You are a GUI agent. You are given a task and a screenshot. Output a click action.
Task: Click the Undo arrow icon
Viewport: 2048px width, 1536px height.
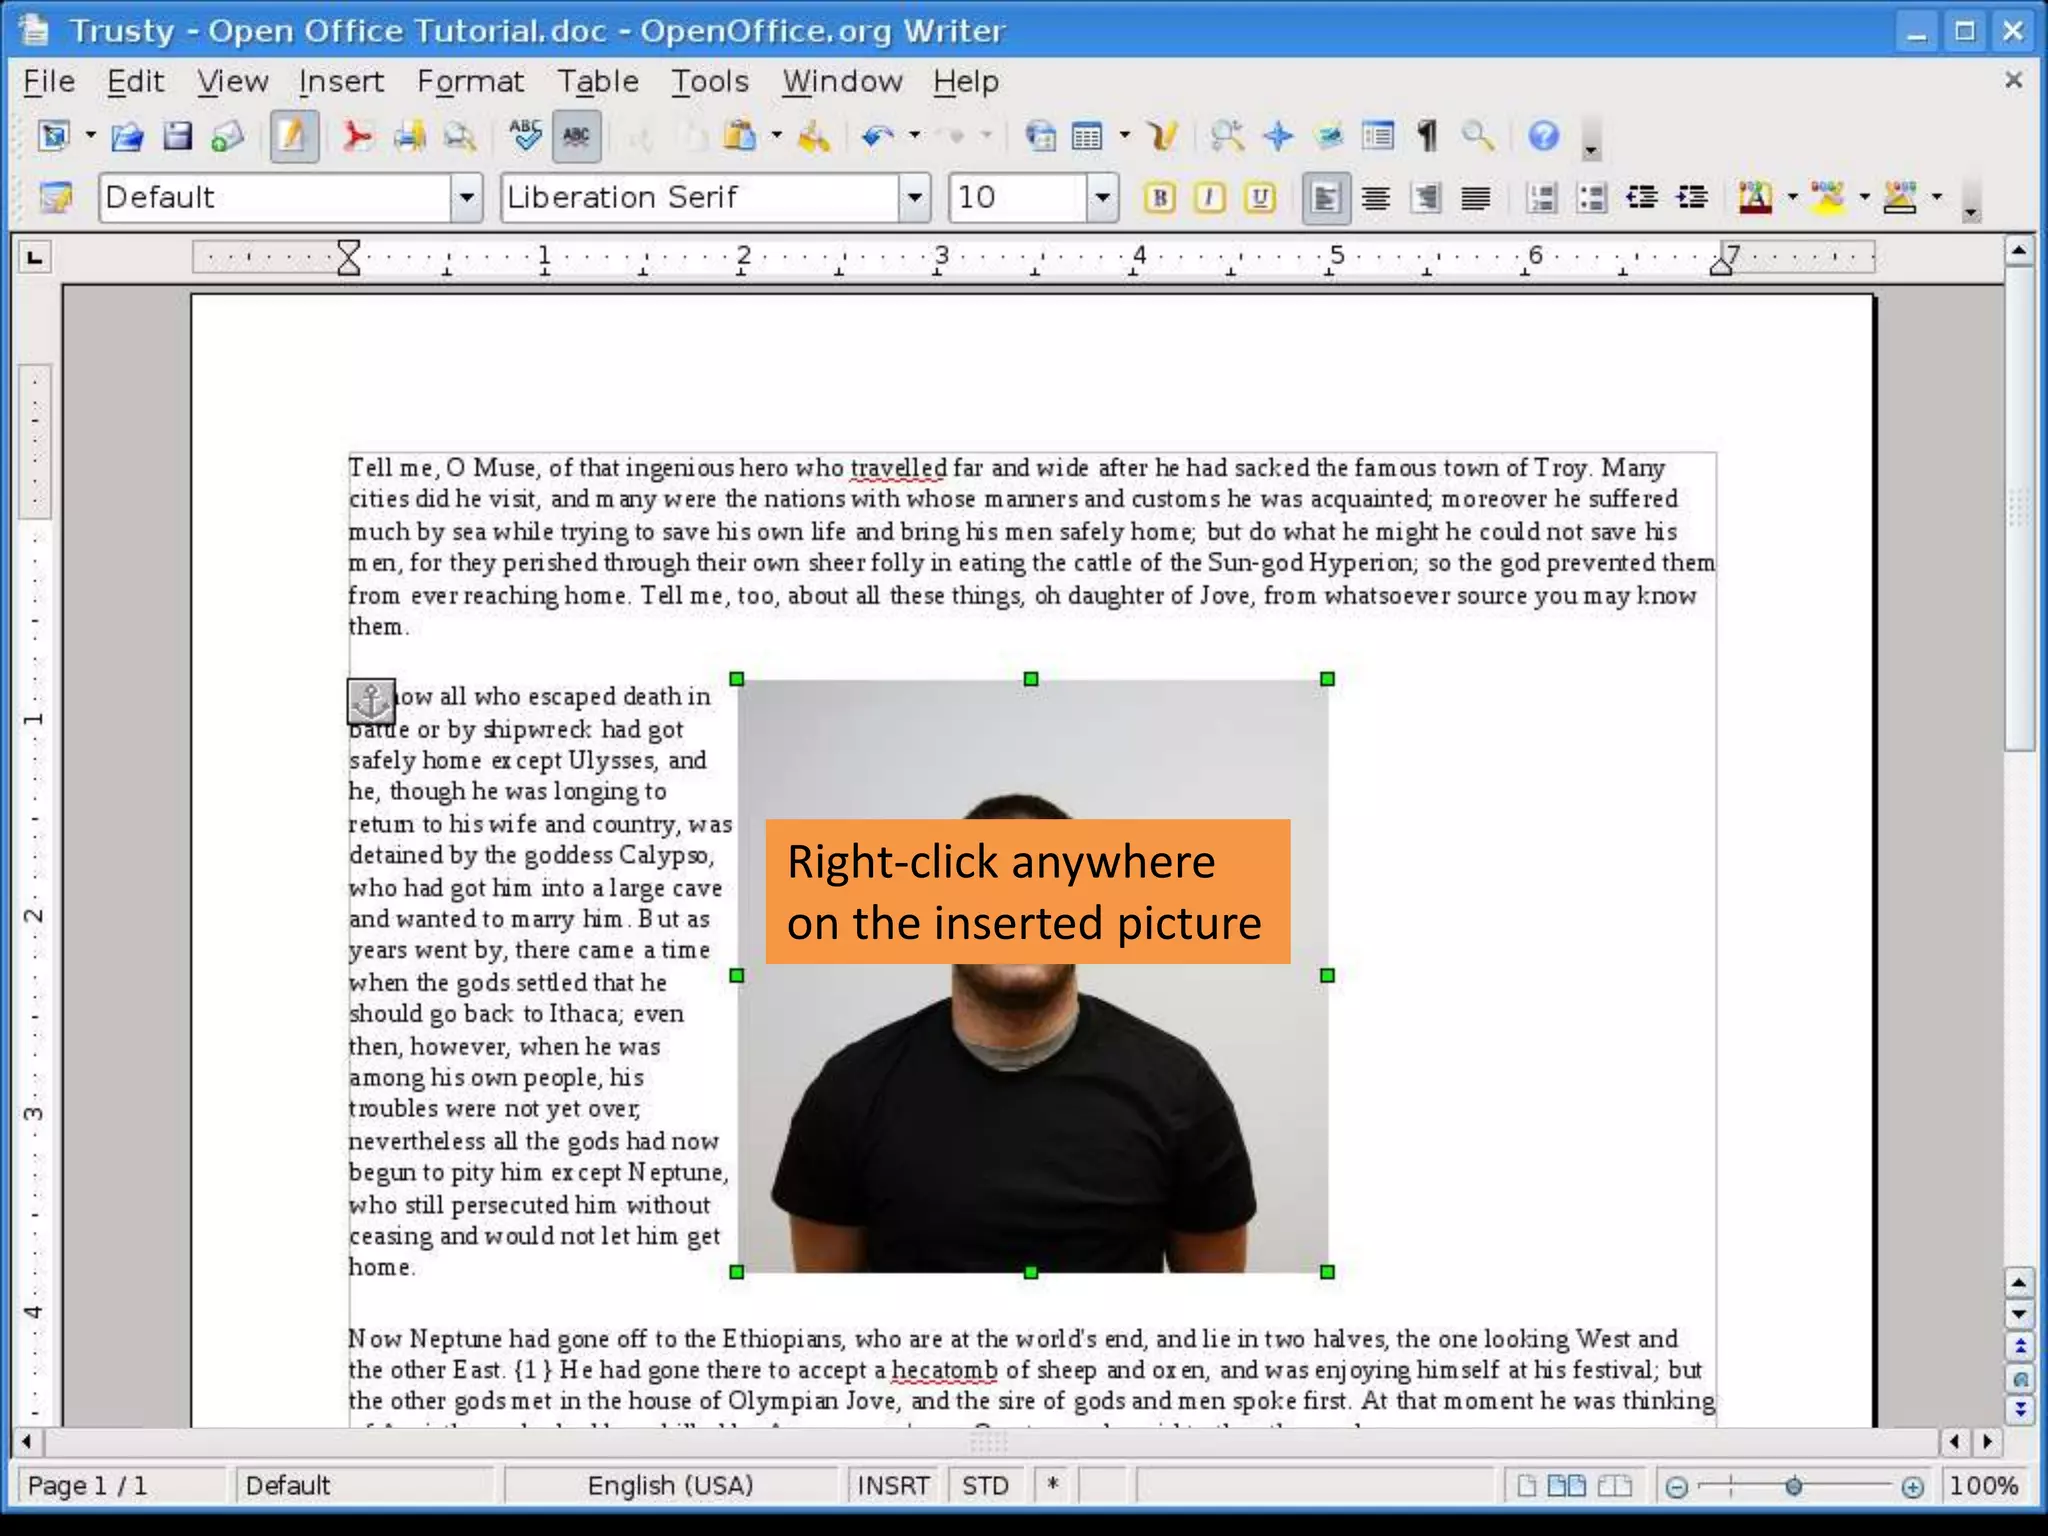pos(877,136)
